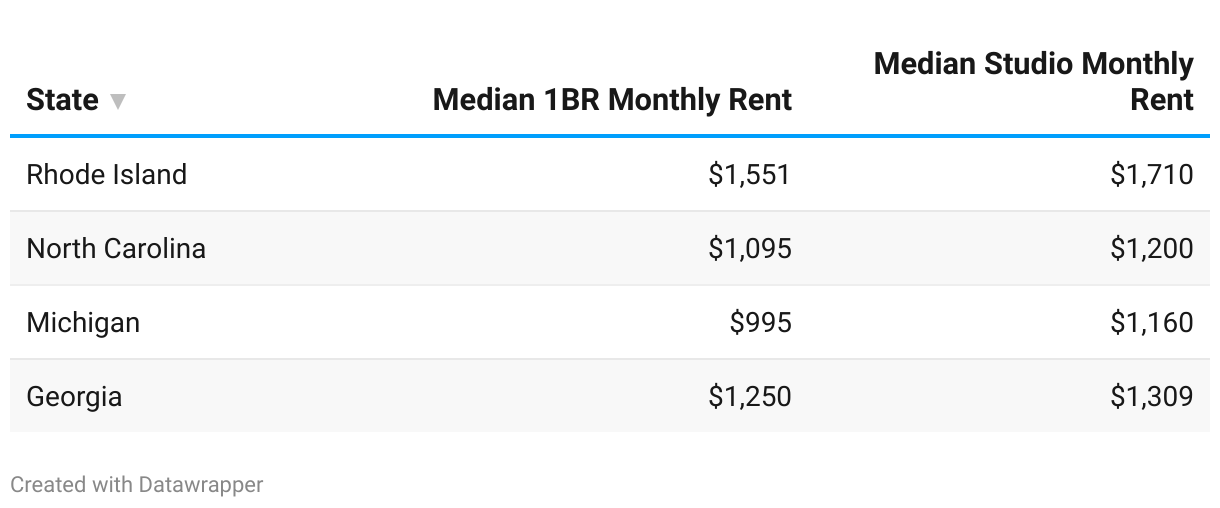Click North Carolina studio rent $1,200
1220x508 pixels.
[1152, 248]
